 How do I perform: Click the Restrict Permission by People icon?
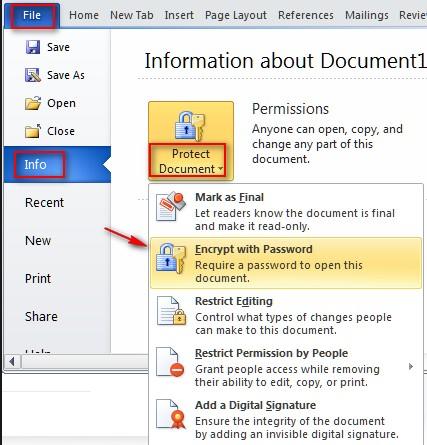pyautogui.click(x=171, y=362)
